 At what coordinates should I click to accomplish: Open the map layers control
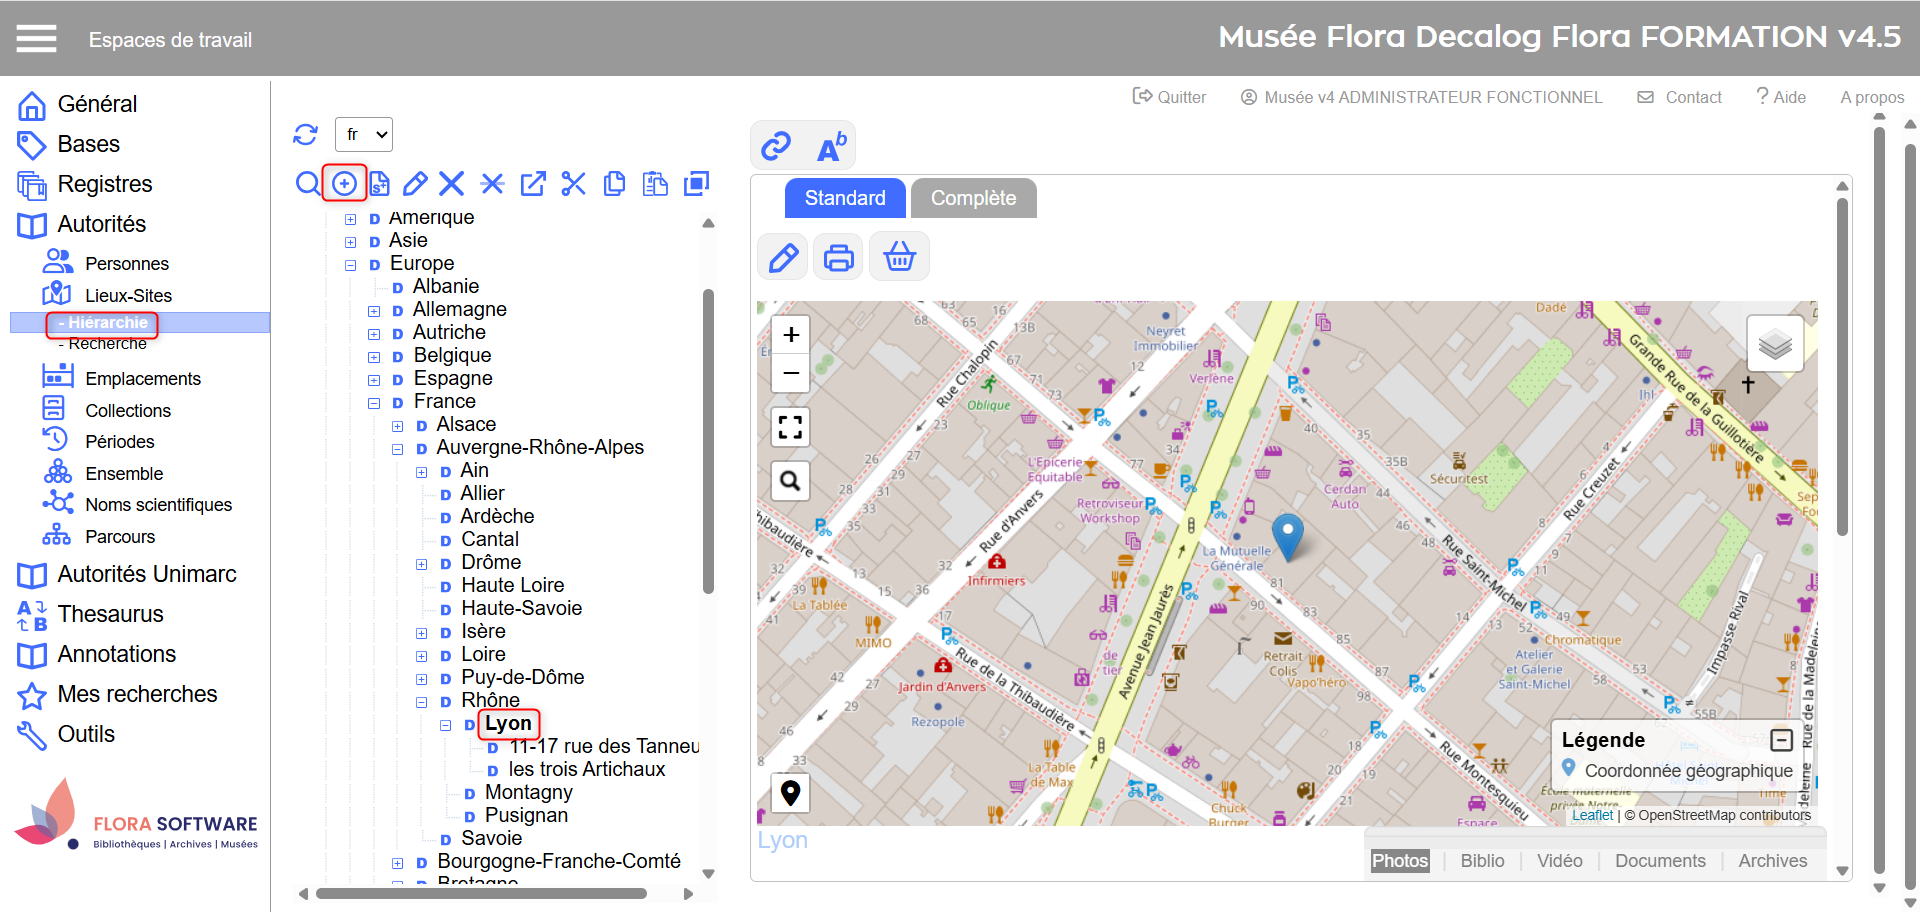(x=1774, y=344)
